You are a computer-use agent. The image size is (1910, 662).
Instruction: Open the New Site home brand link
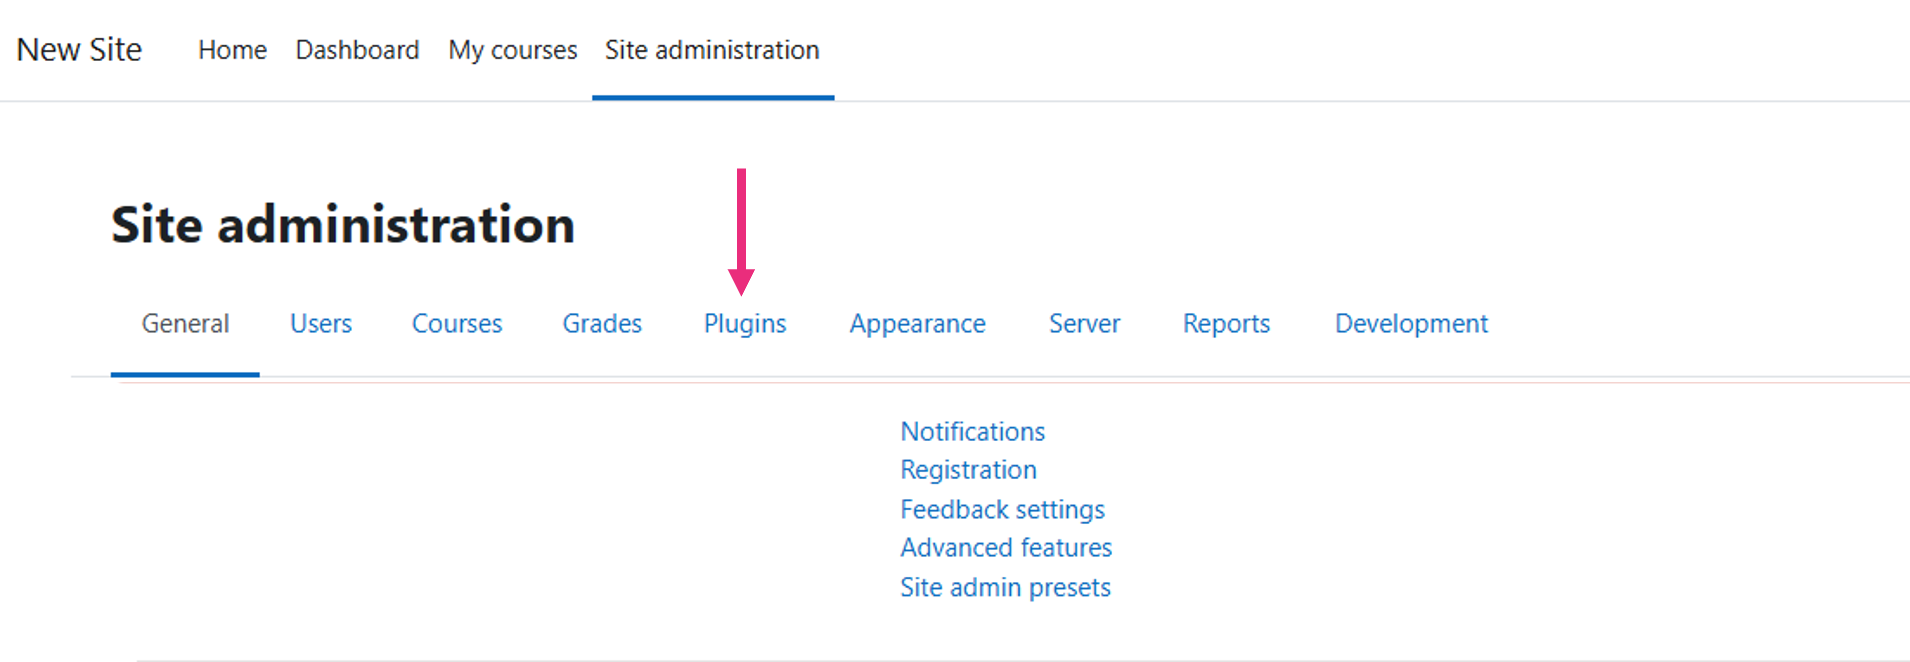(x=79, y=49)
